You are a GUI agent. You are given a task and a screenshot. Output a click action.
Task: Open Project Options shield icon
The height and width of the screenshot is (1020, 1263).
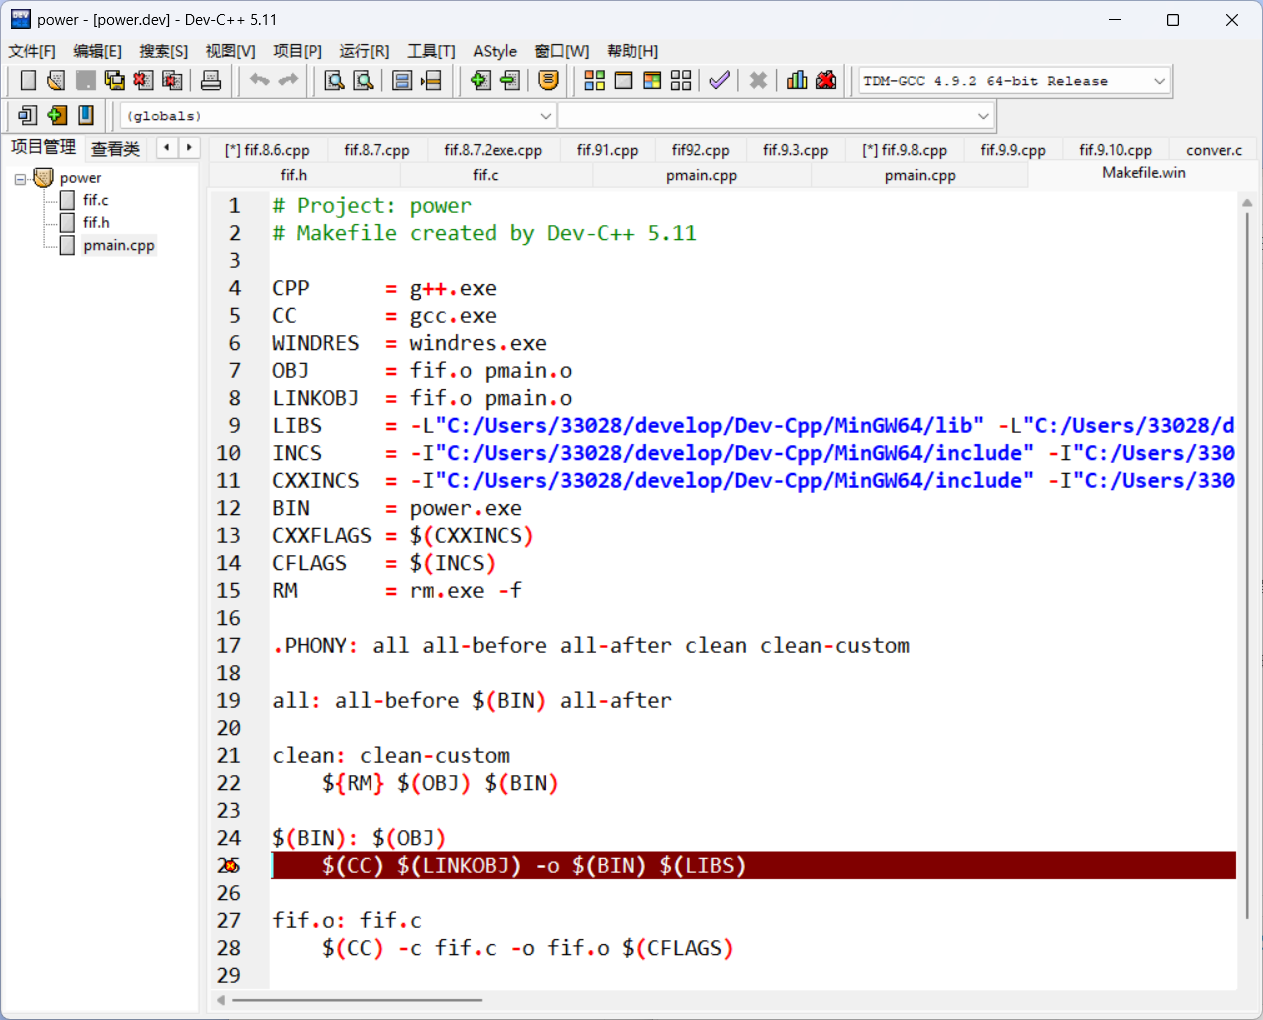[548, 80]
